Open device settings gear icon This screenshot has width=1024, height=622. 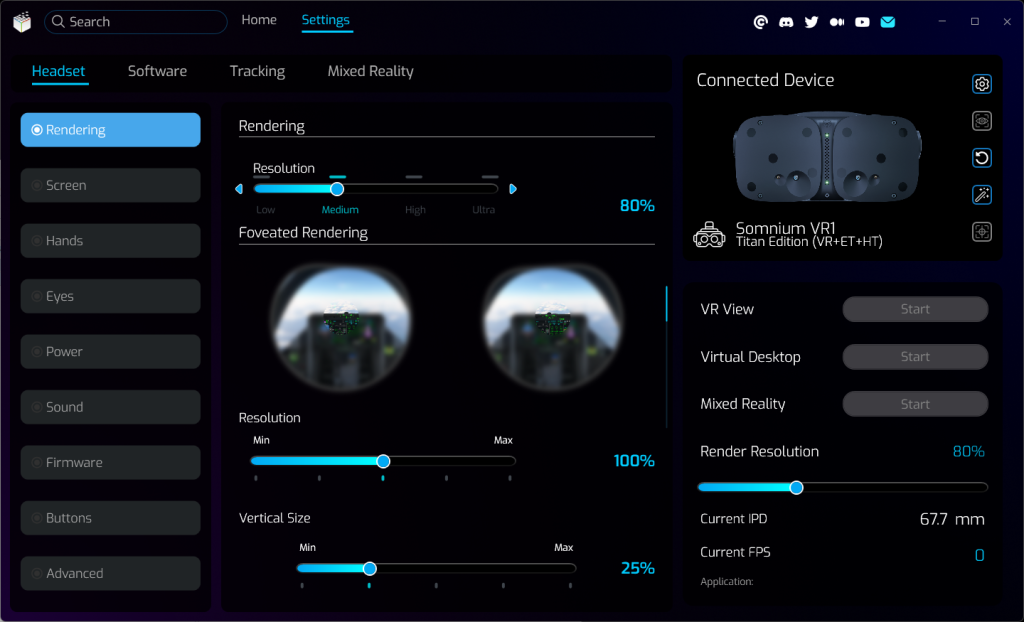tap(982, 84)
